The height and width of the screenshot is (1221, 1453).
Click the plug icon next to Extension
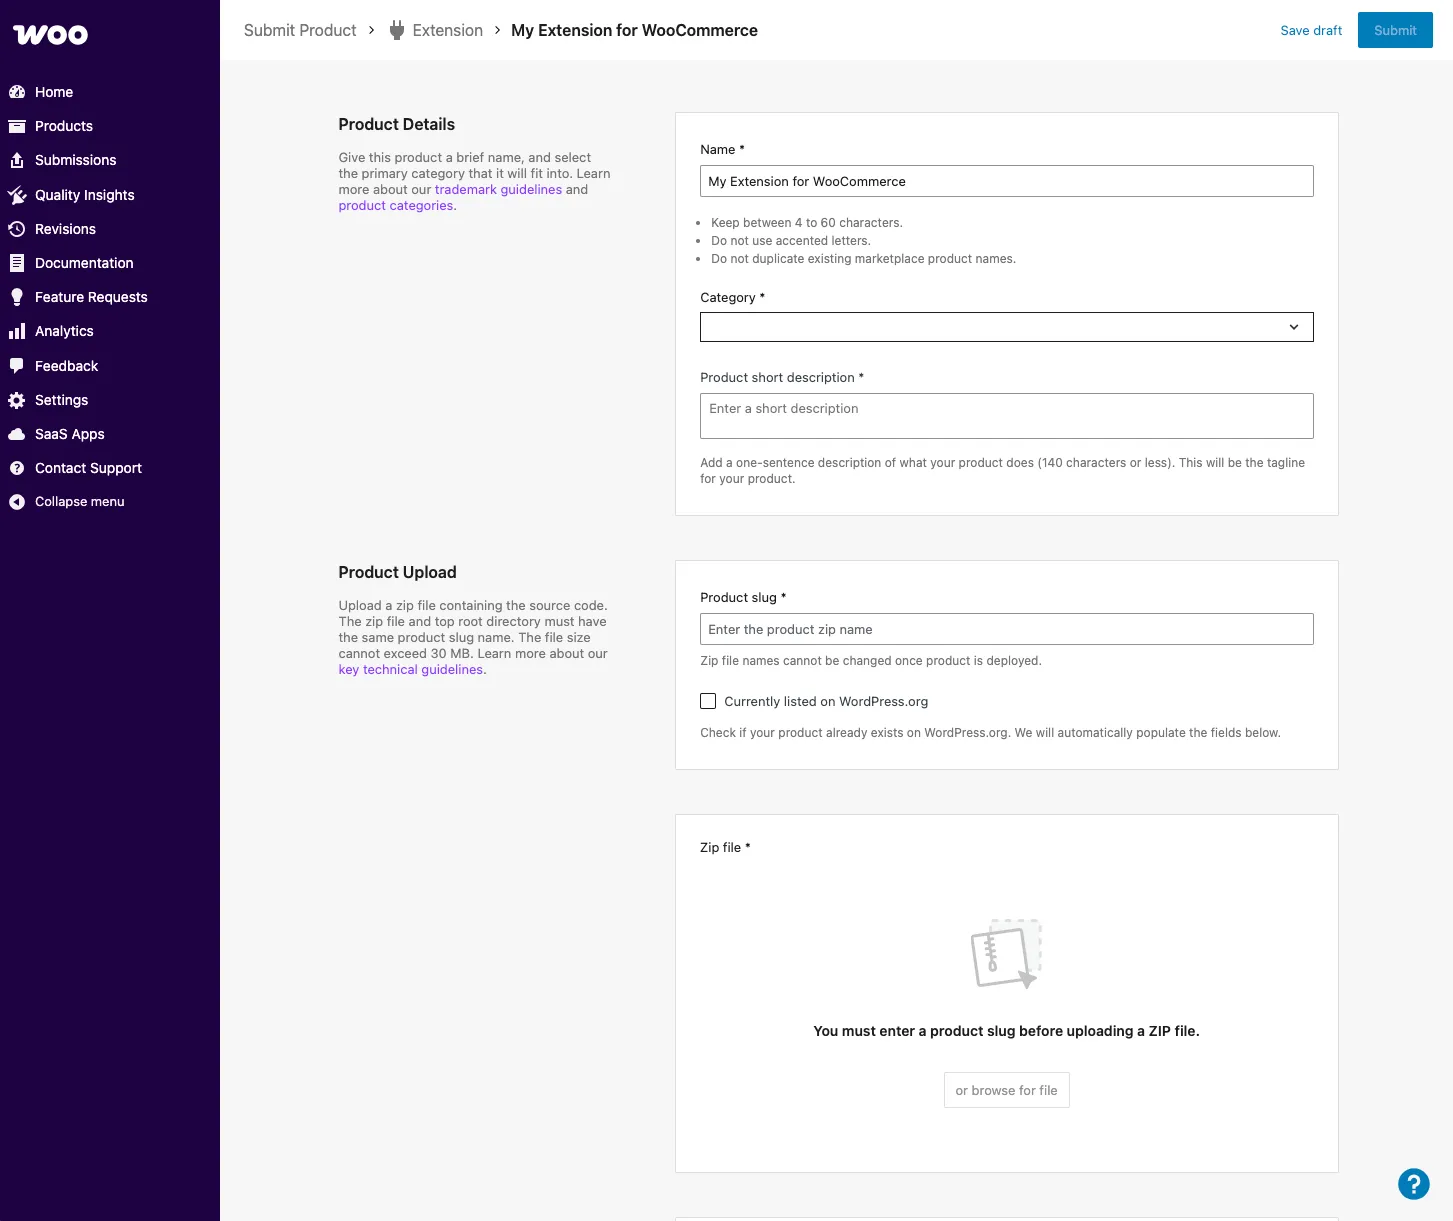394,30
